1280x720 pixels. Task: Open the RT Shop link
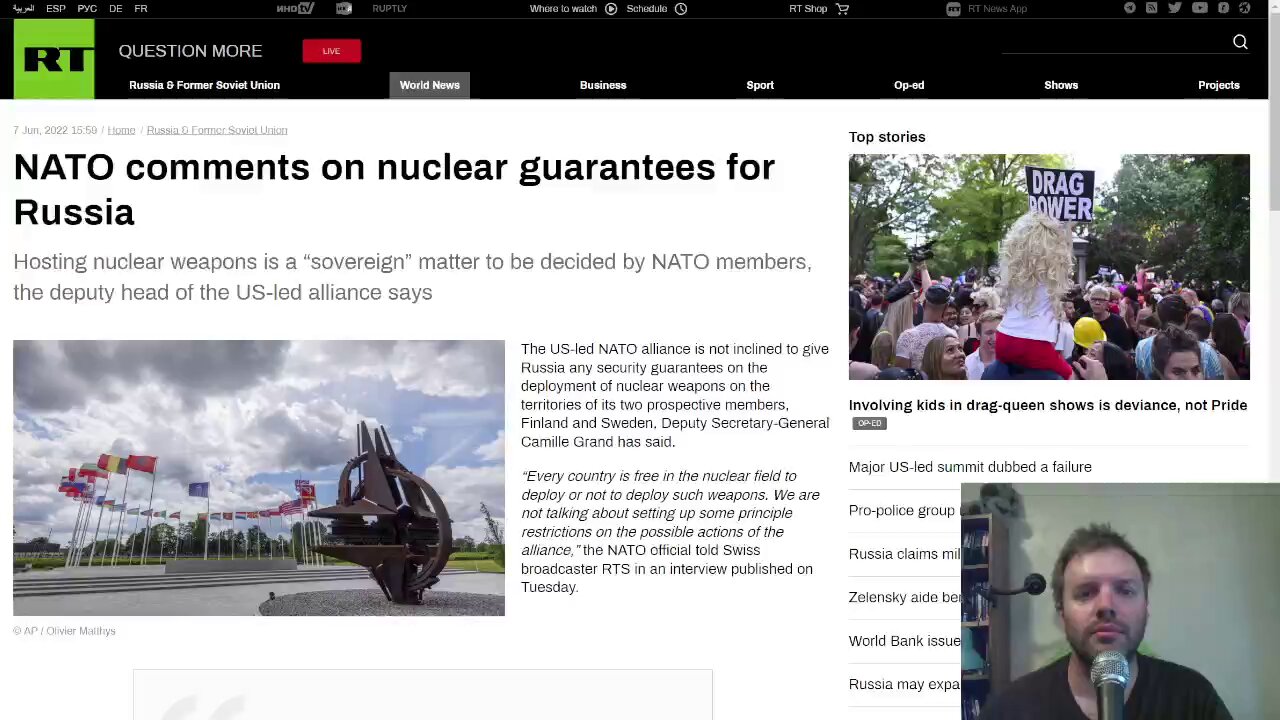(808, 8)
